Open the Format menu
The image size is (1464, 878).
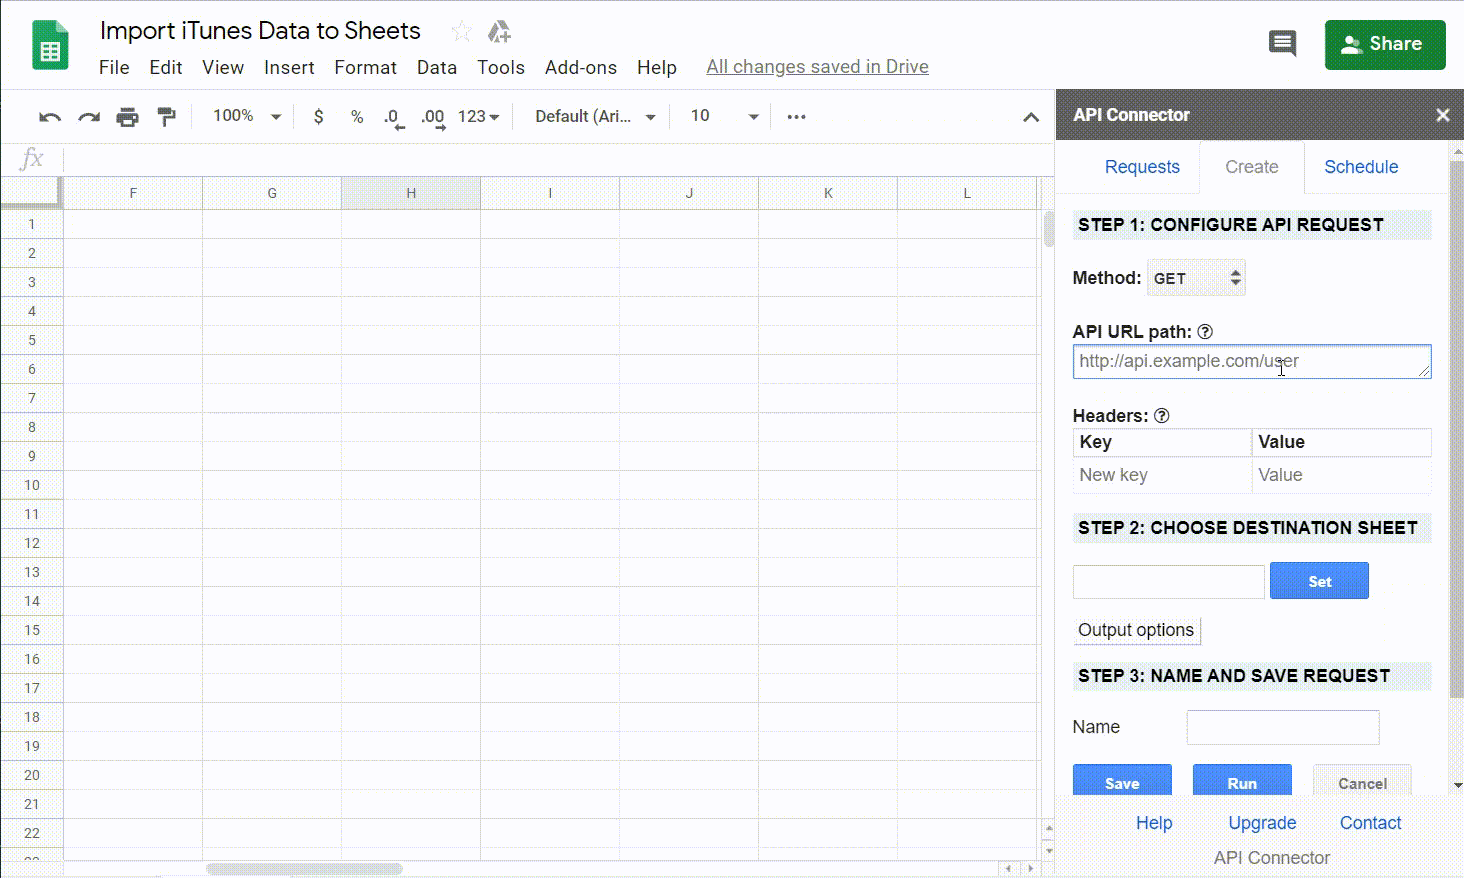(365, 67)
